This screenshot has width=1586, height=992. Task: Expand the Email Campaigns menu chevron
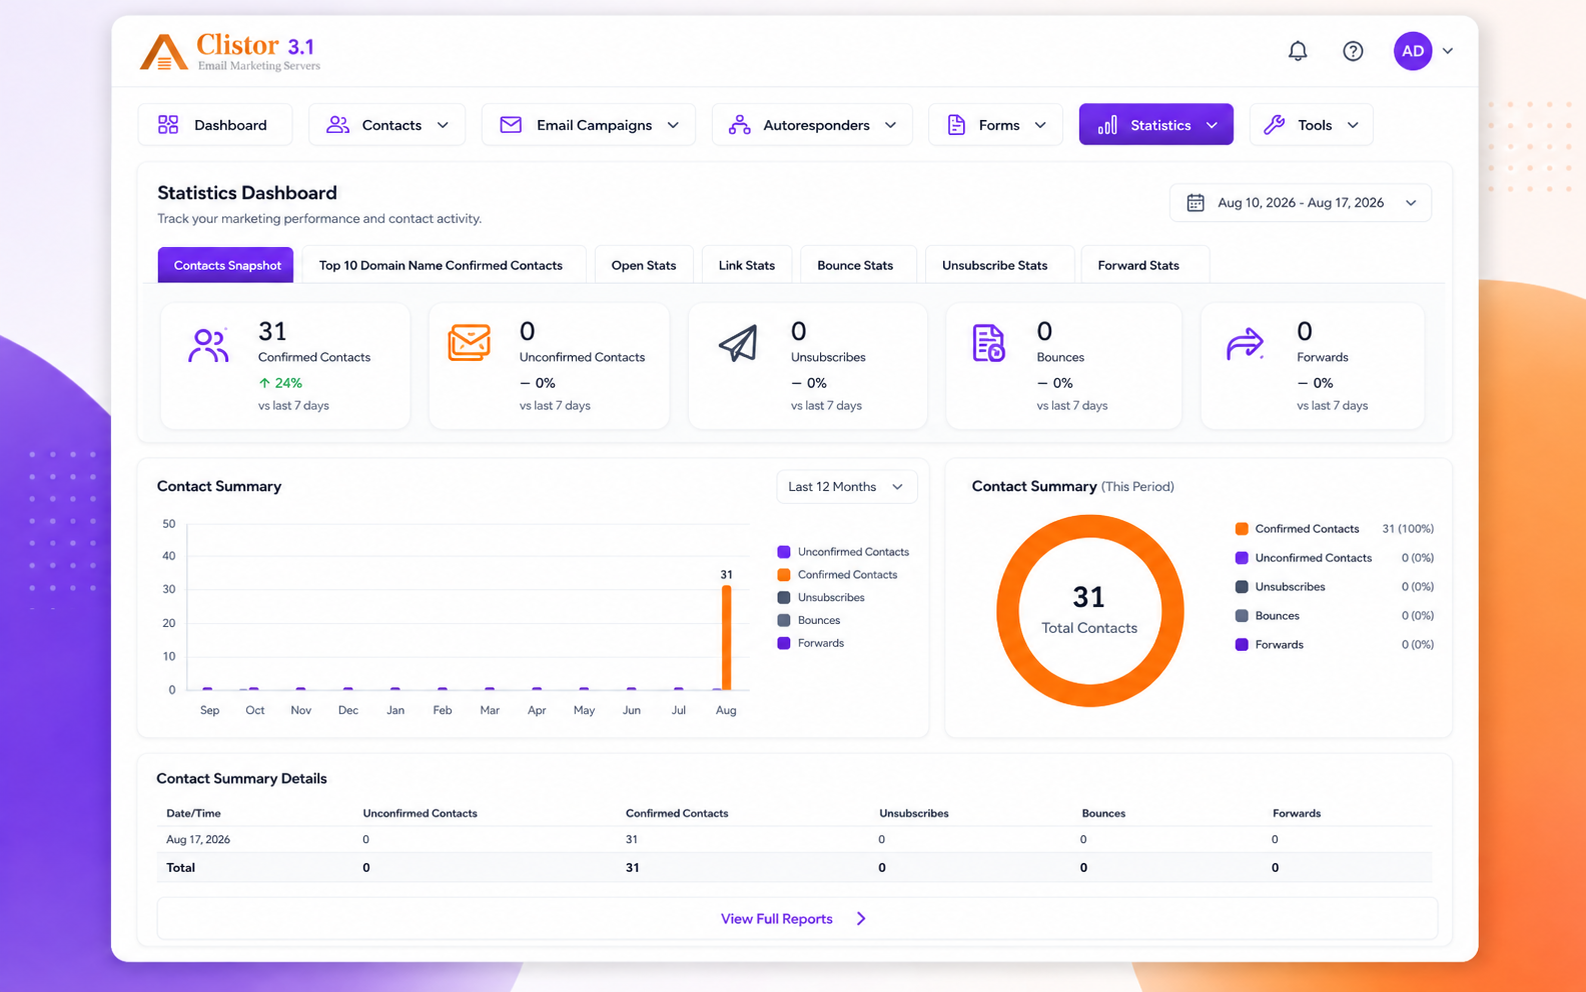(673, 125)
